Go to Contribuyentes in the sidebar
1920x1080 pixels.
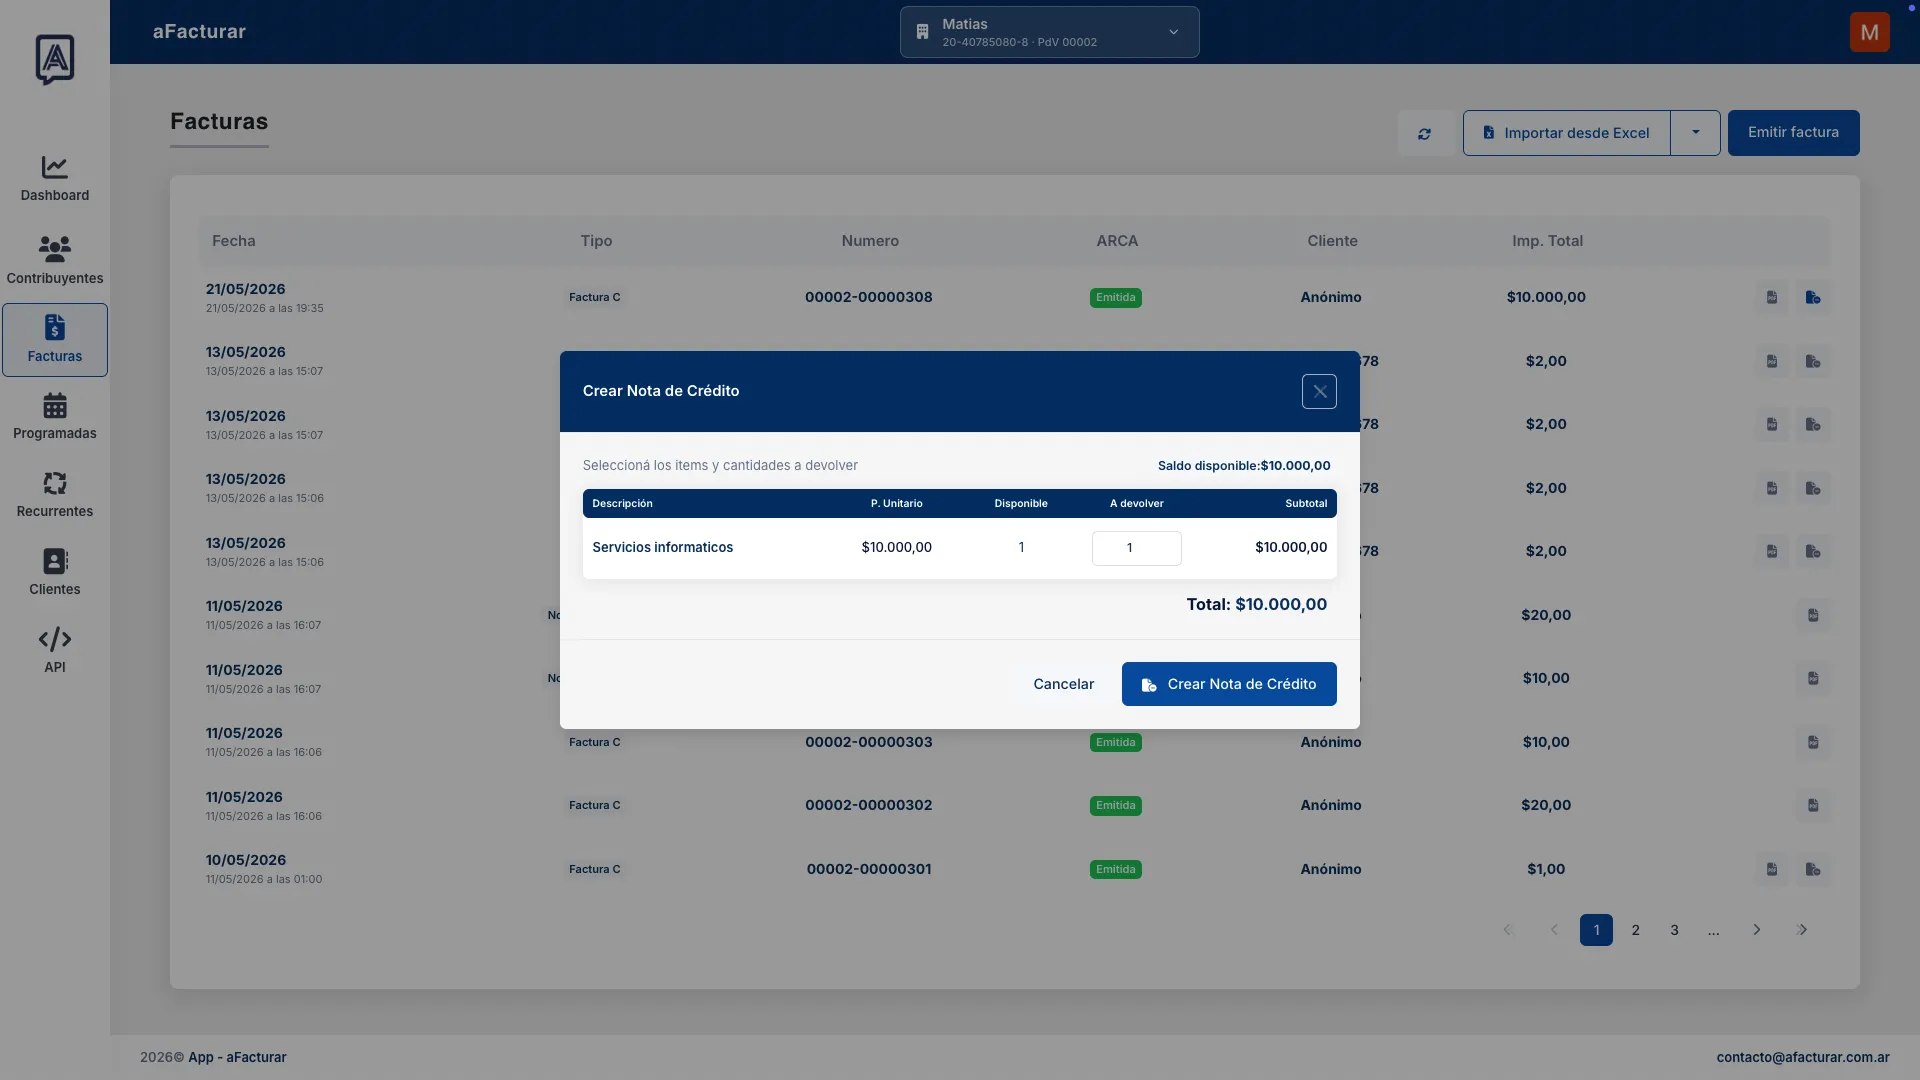pyautogui.click(x=55, y=261)
